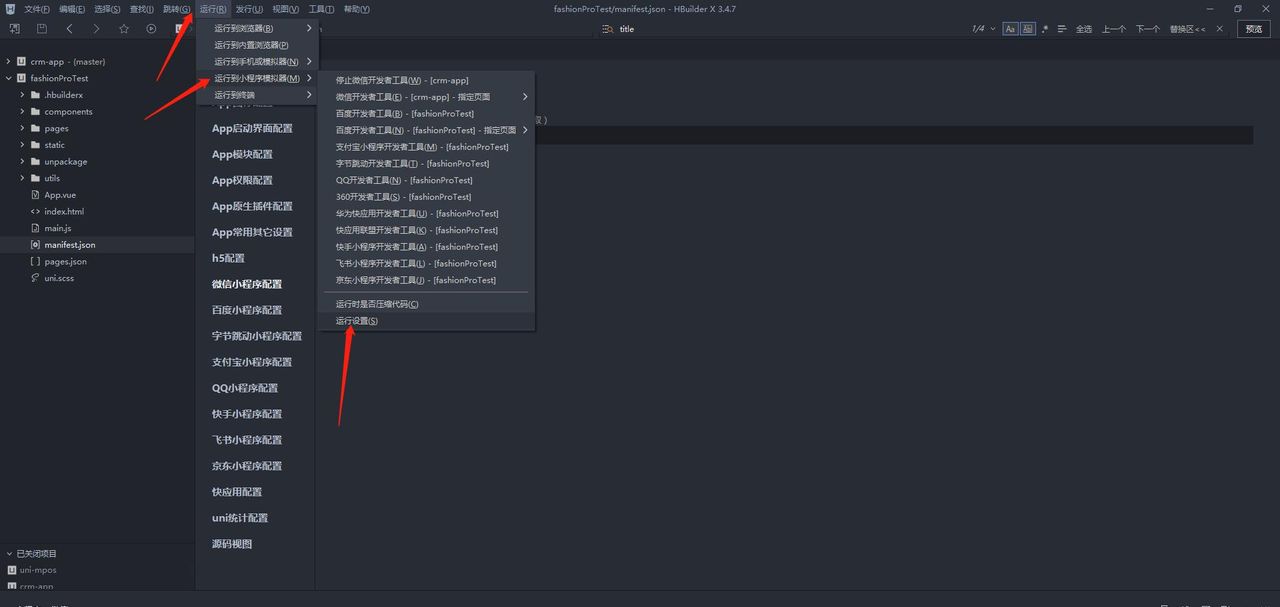
Task: Expand the 运行到终端 submenu
Action: (x=257, y=95)
